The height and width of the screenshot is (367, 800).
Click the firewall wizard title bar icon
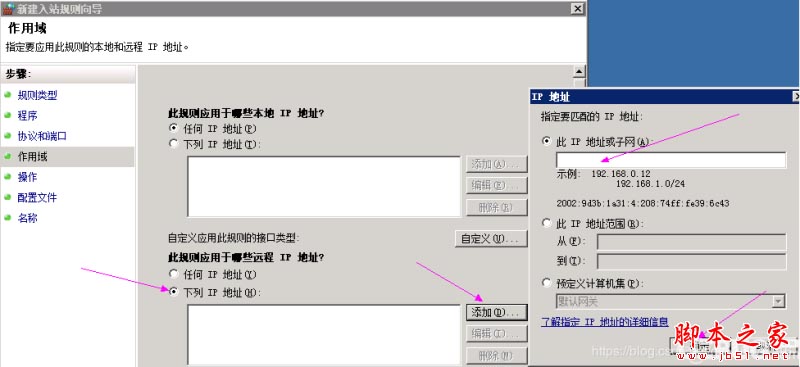point(8,8)
